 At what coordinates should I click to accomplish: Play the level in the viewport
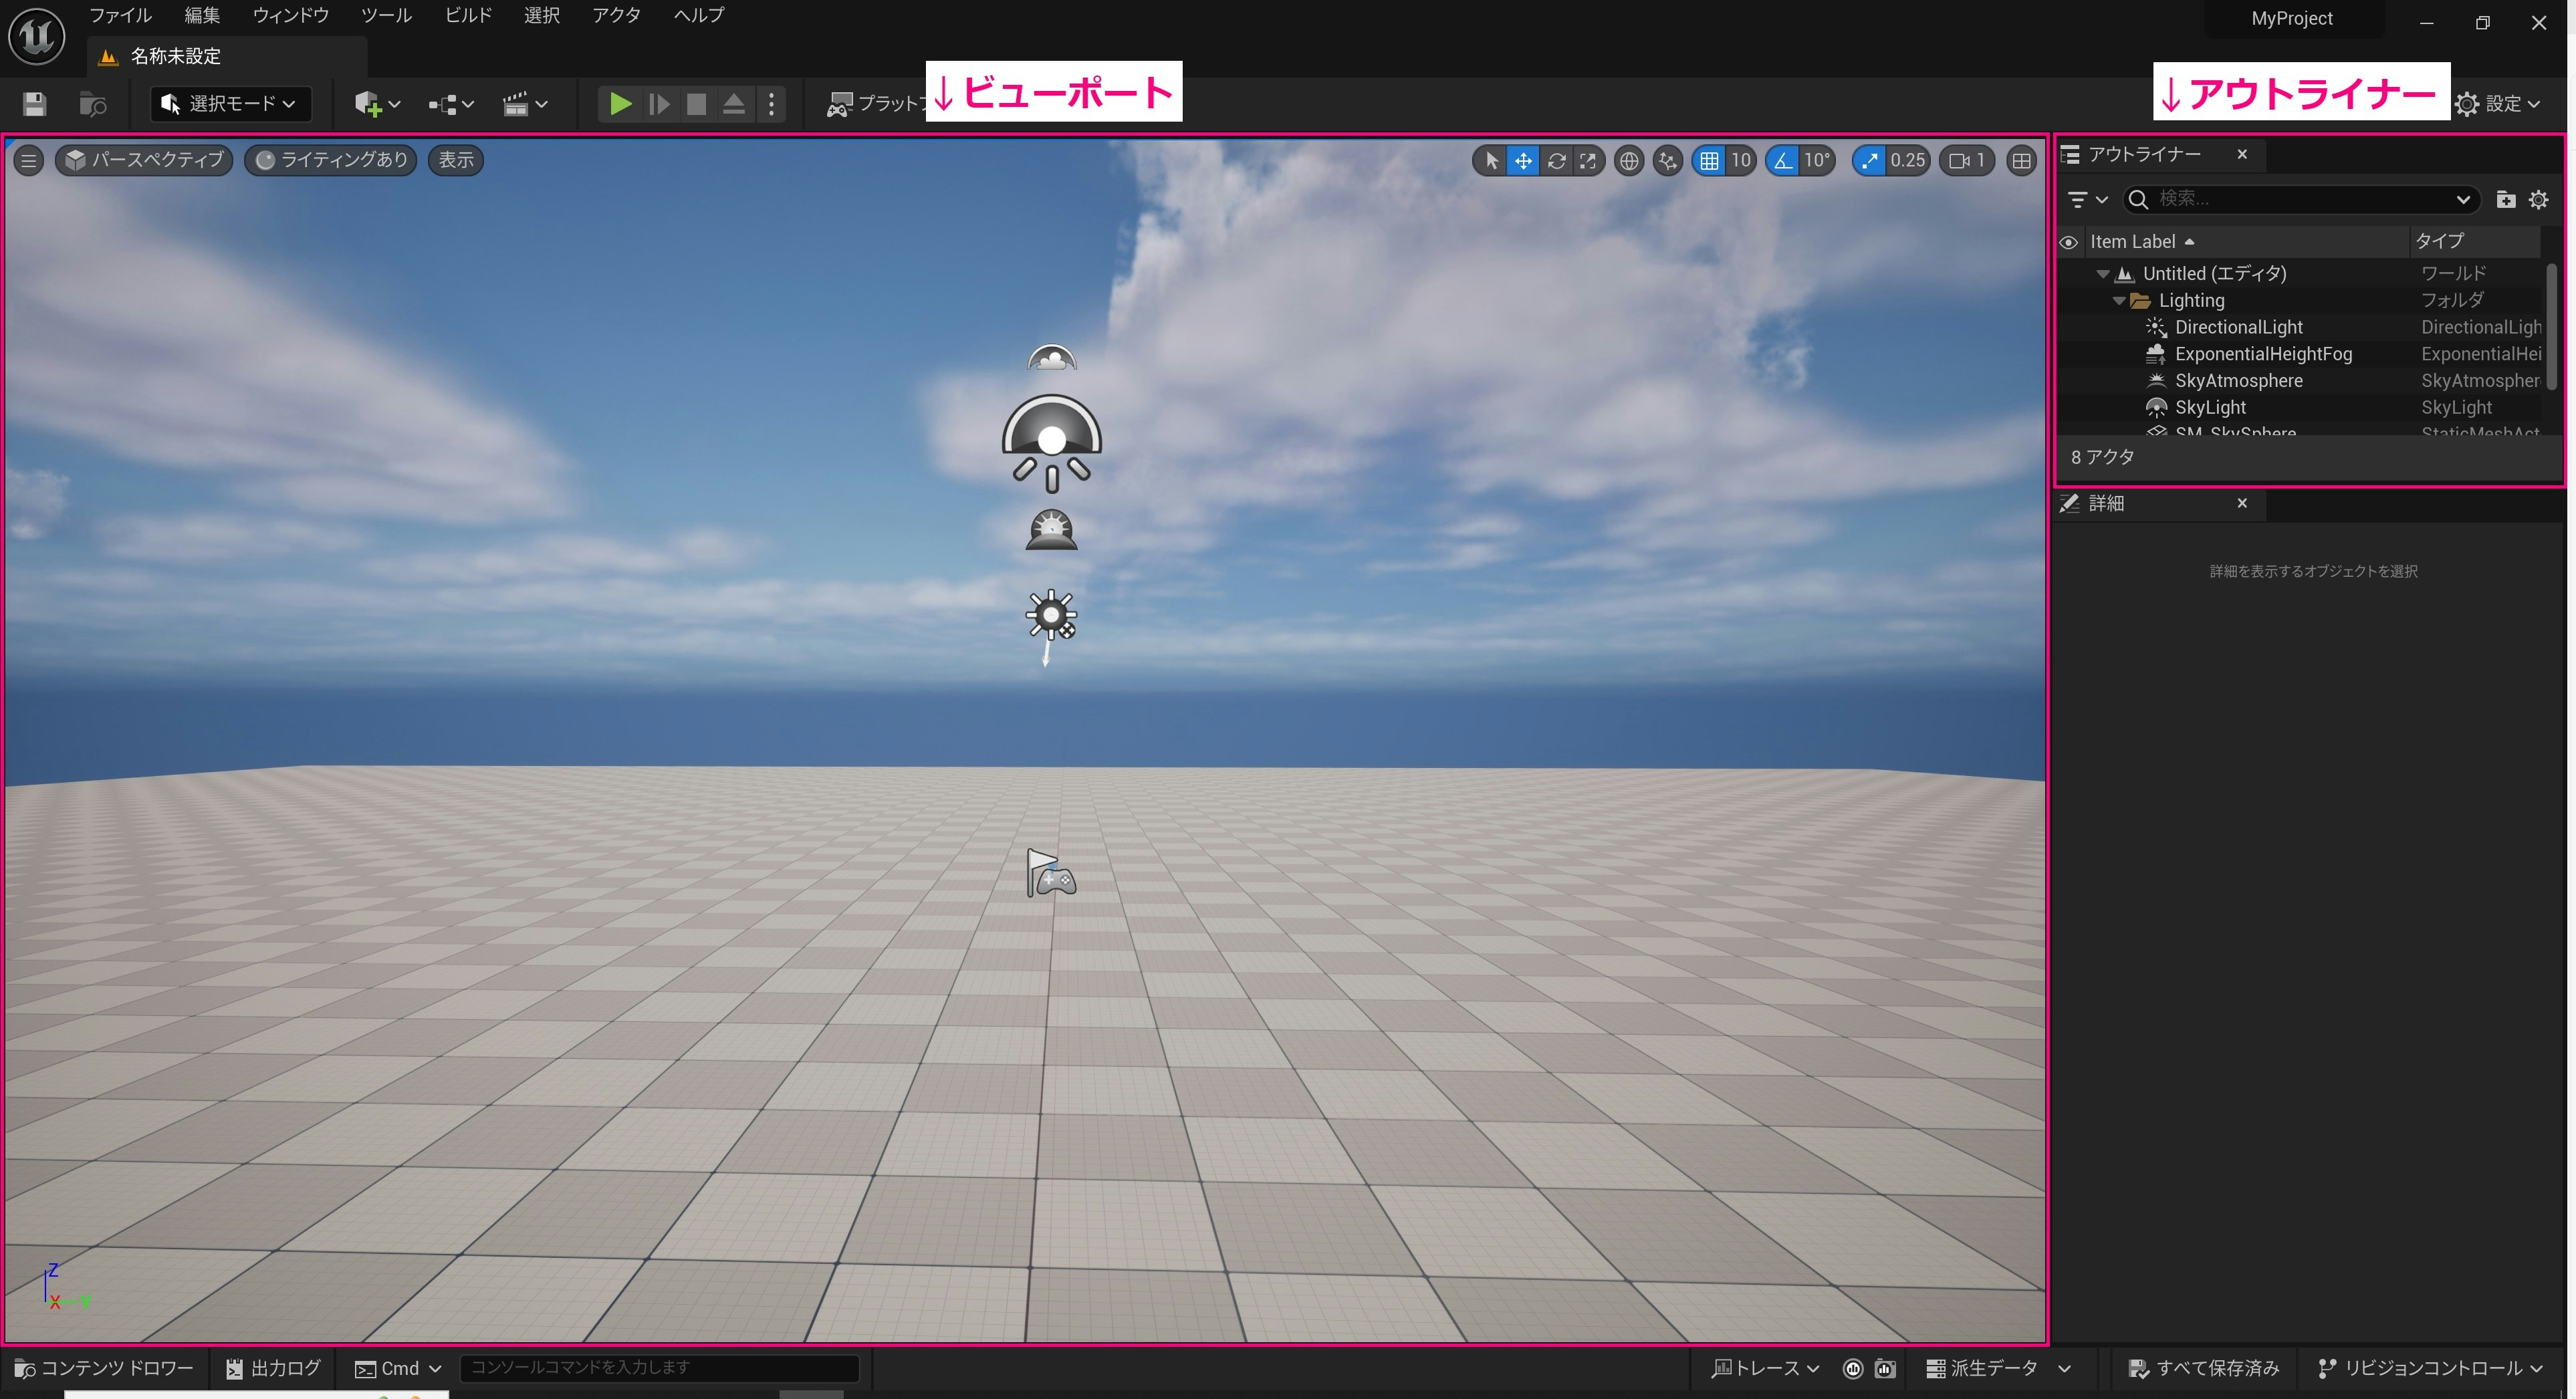620,103
